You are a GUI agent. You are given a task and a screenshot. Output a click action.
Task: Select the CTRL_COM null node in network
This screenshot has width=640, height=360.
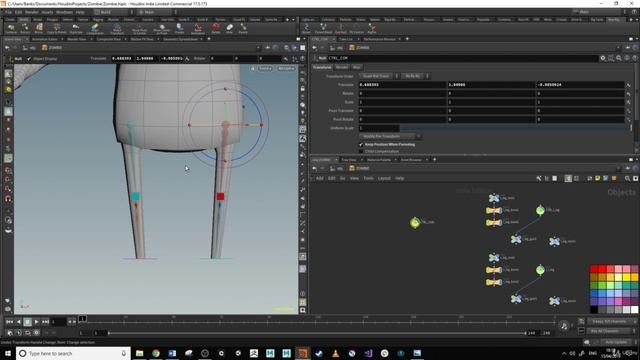point(415,222)
